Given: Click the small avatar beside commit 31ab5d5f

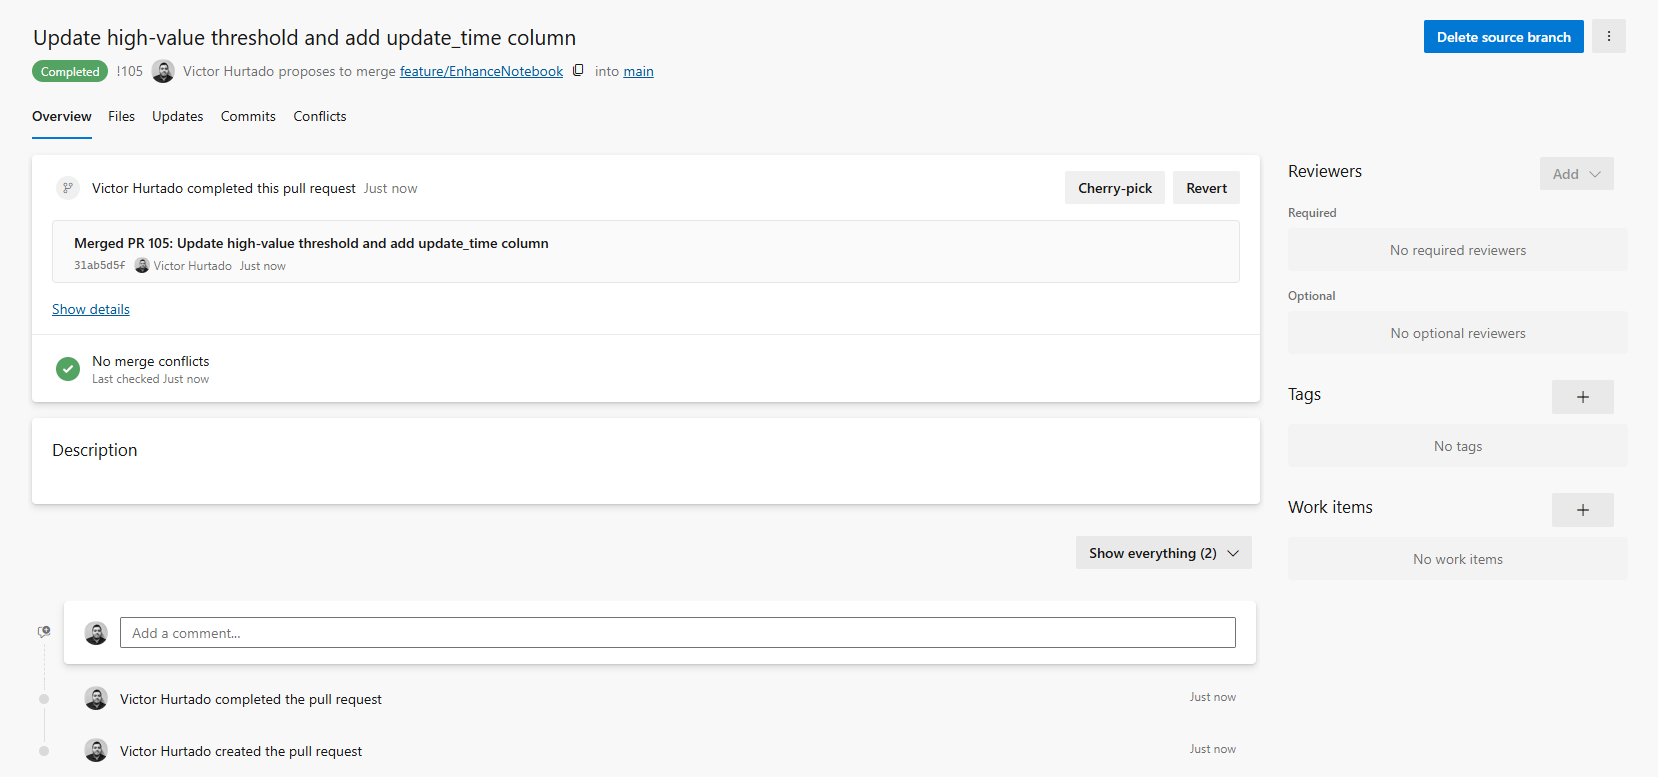Looking at the screenshot, I should coord(142,266).
